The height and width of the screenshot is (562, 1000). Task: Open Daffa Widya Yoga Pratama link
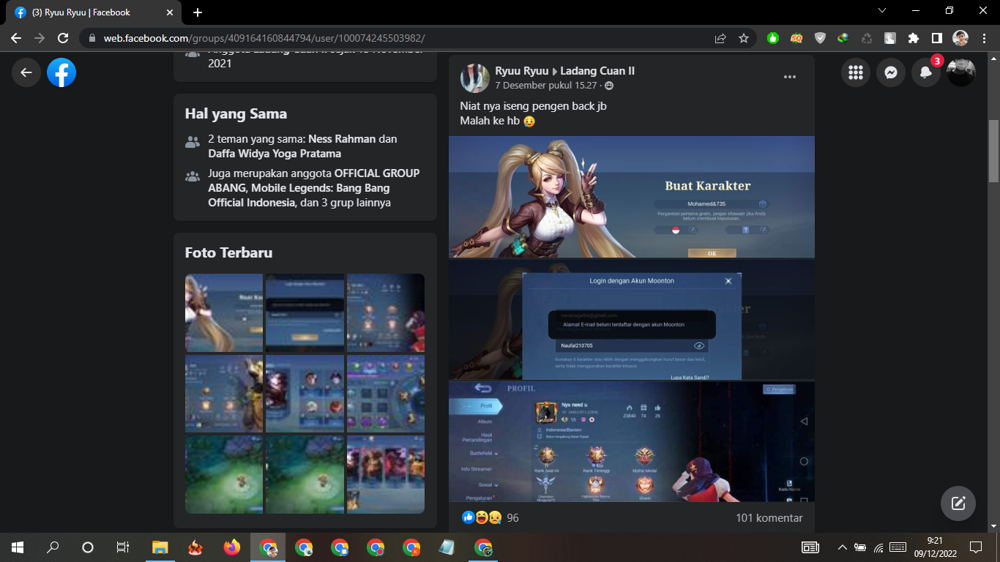pos(274,154)
